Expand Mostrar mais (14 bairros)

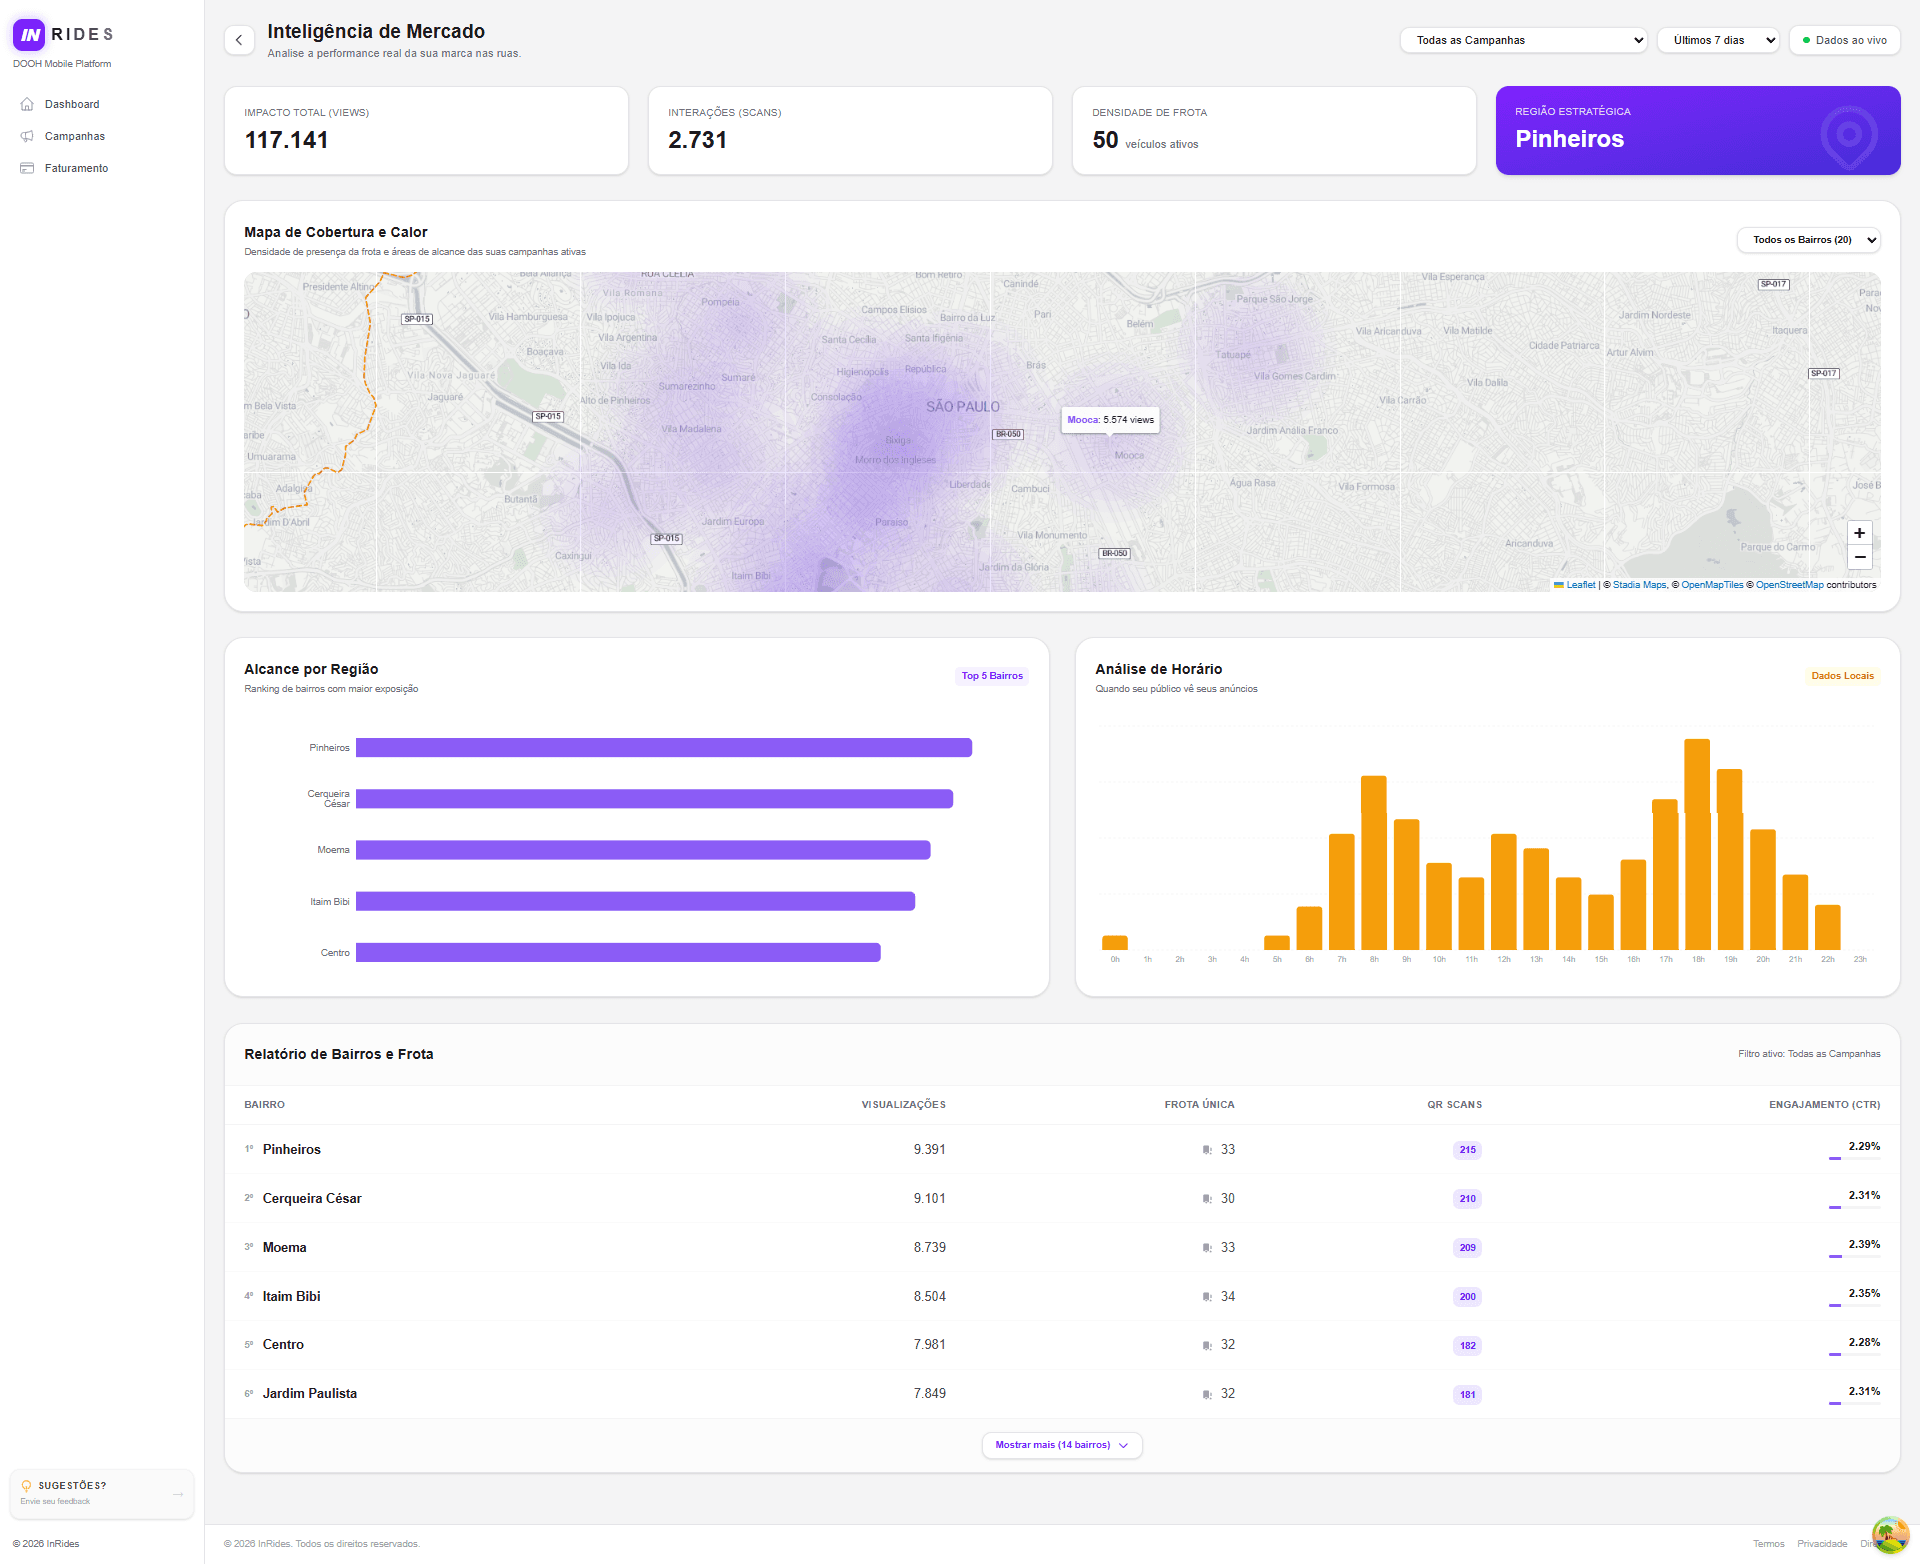[1062, 1445]
